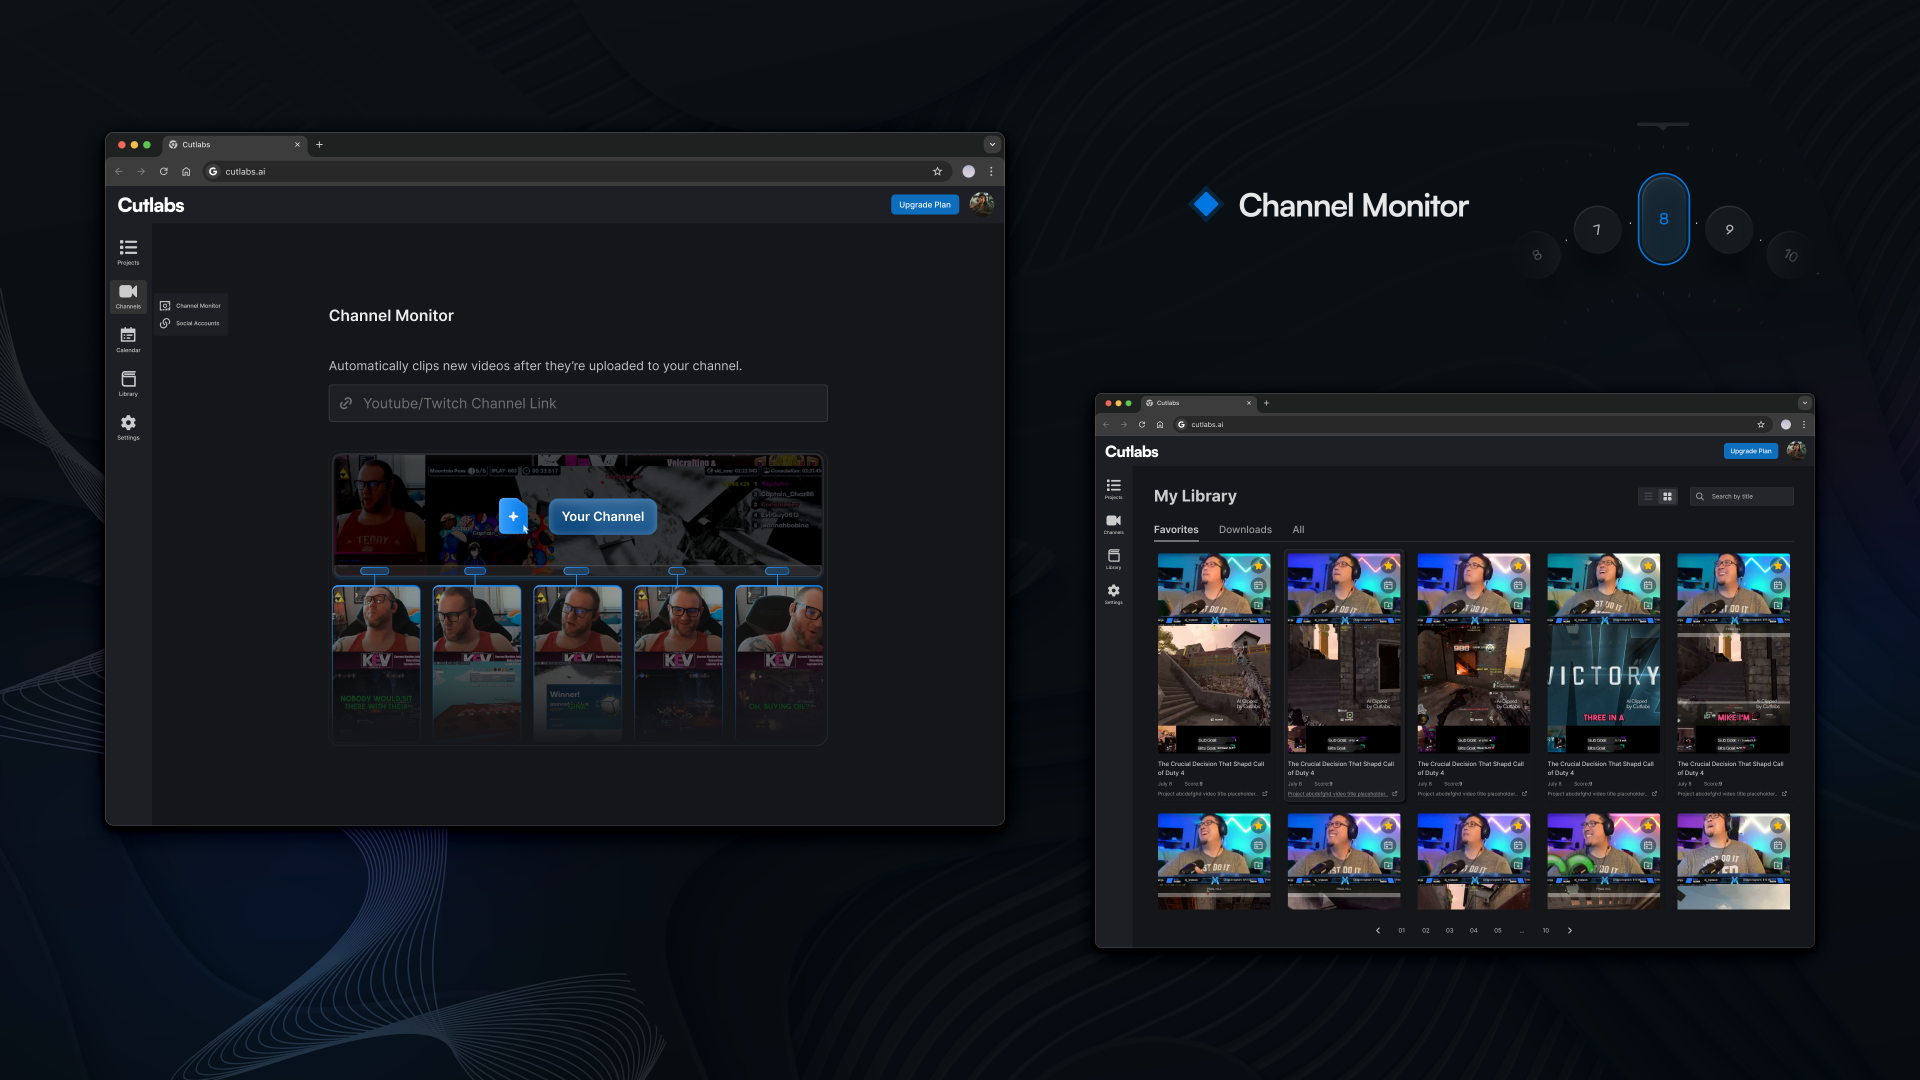Switch to the Favorites tab
Viewport: 1920px width, 1080px height.
coord(1176,530)
